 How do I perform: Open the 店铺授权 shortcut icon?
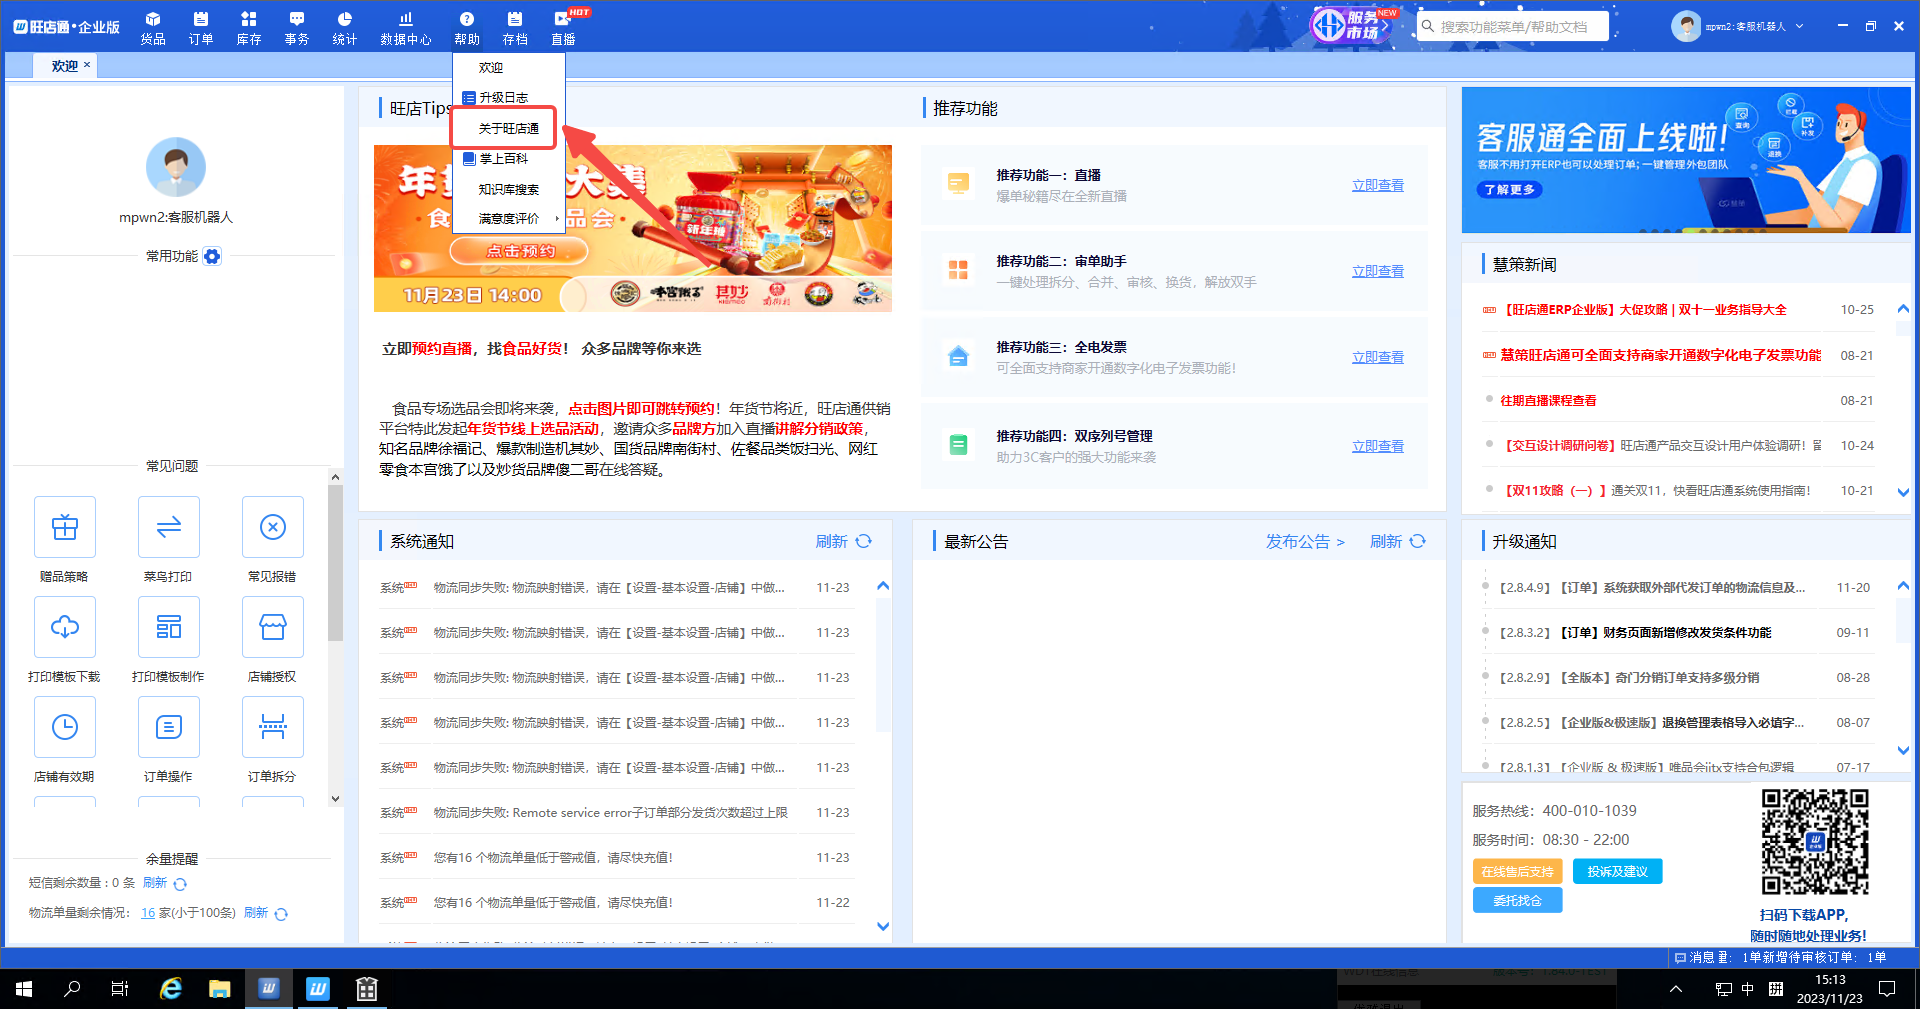[273, 627]
